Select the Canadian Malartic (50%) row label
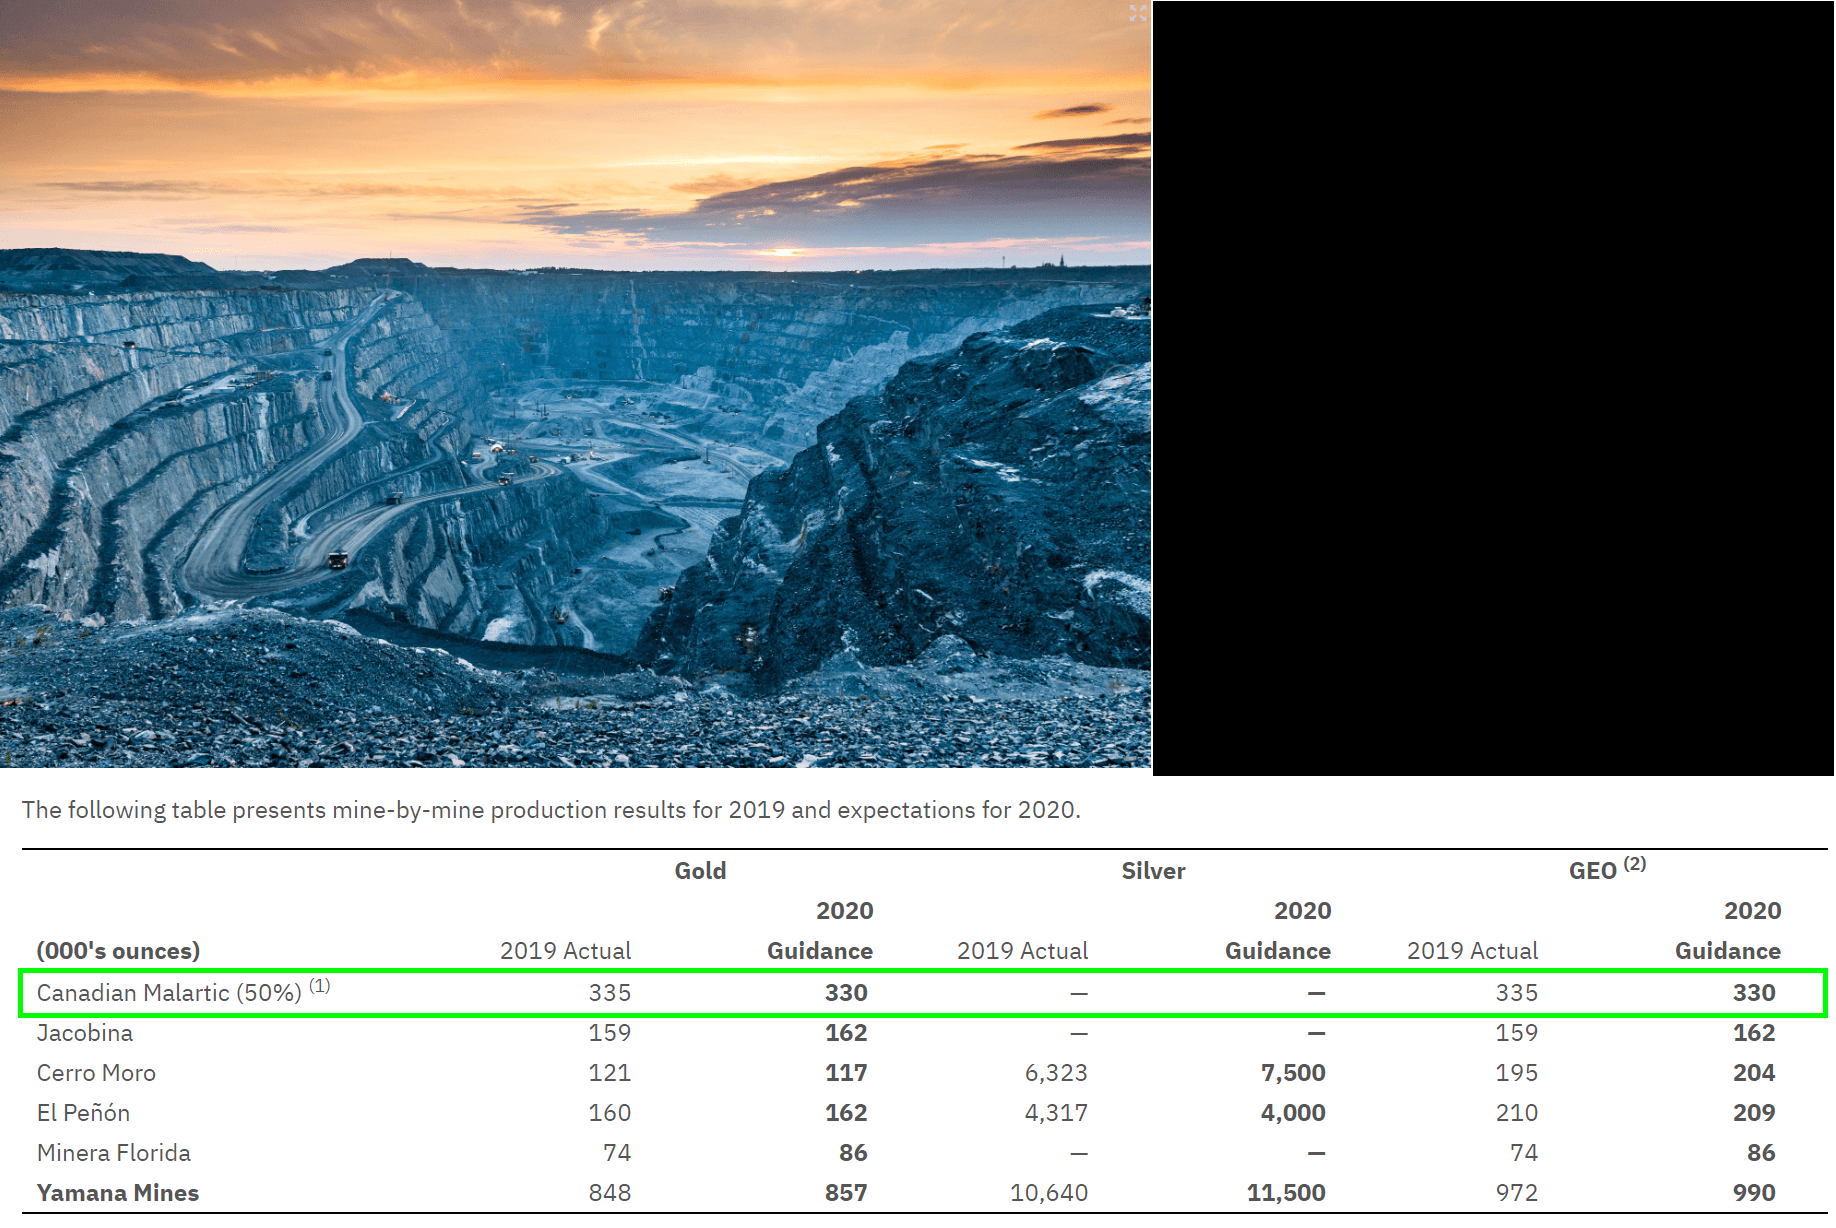 tap(183, 992)
